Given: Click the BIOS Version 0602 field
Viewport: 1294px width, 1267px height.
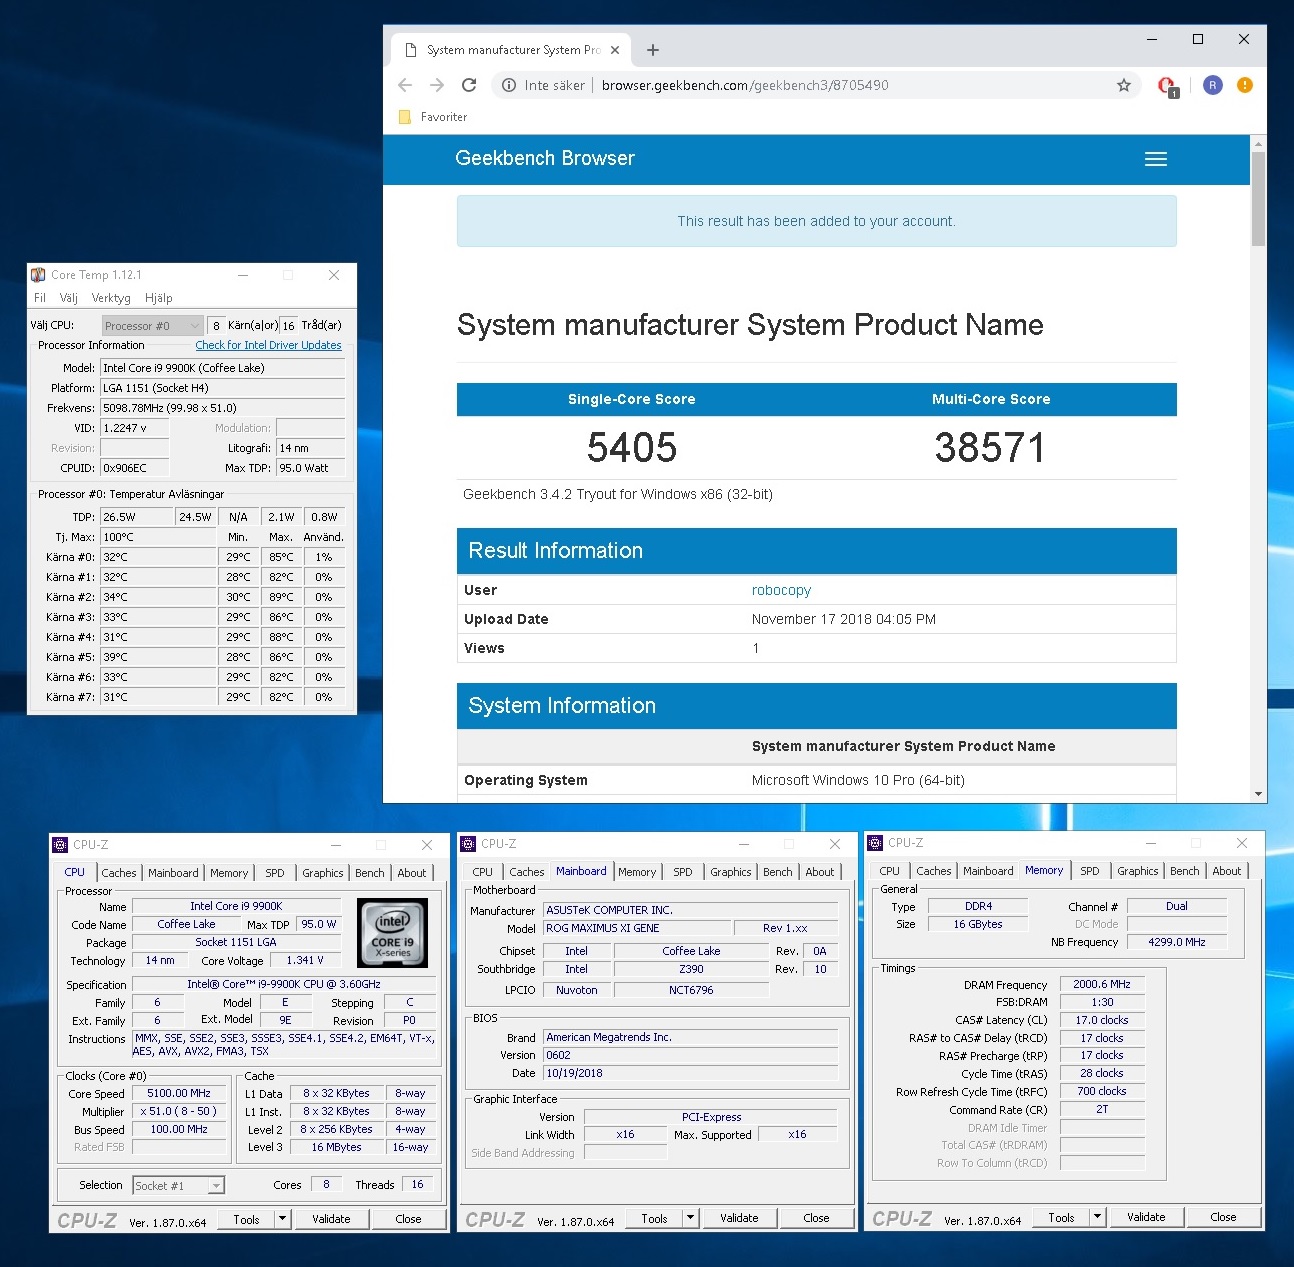Looking at the screenshot, I should (690, 1055).
